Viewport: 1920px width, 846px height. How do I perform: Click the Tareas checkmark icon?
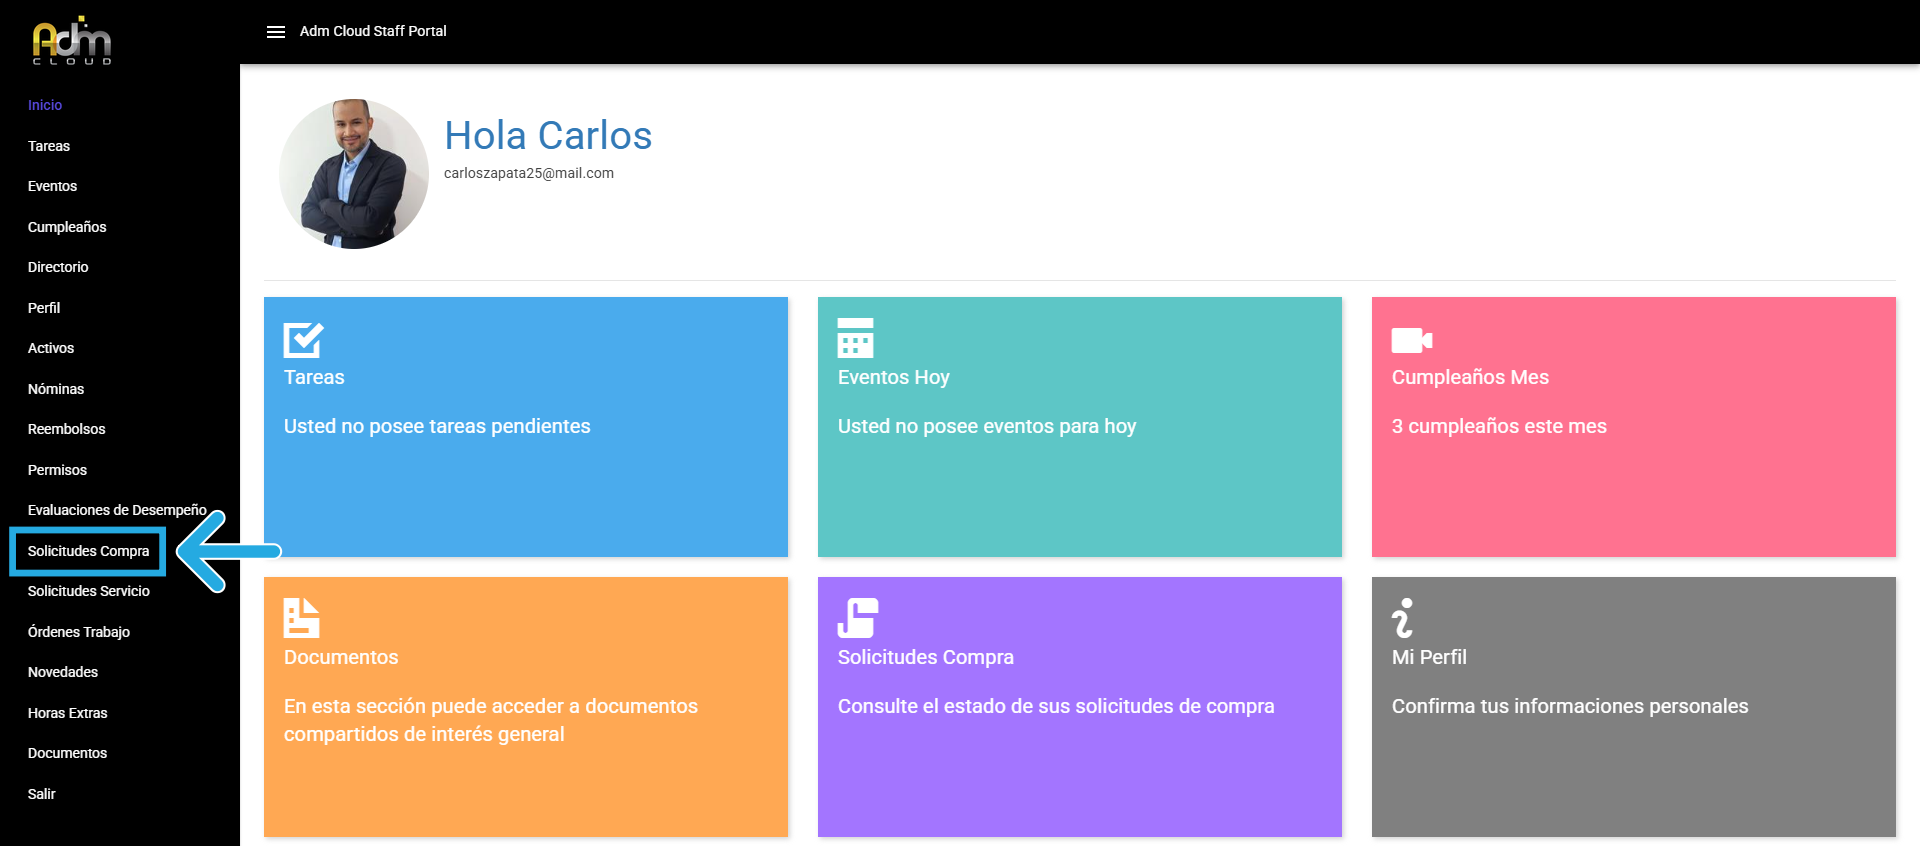303,340
